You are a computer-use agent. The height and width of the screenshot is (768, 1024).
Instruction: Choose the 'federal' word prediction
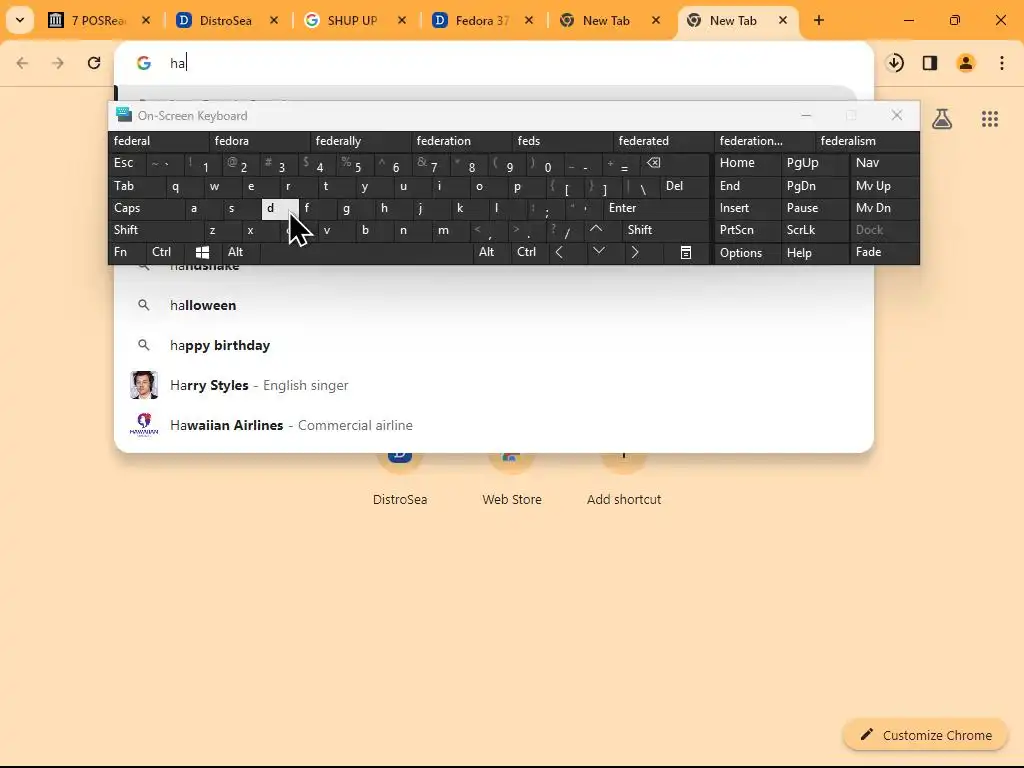(159, 141)
